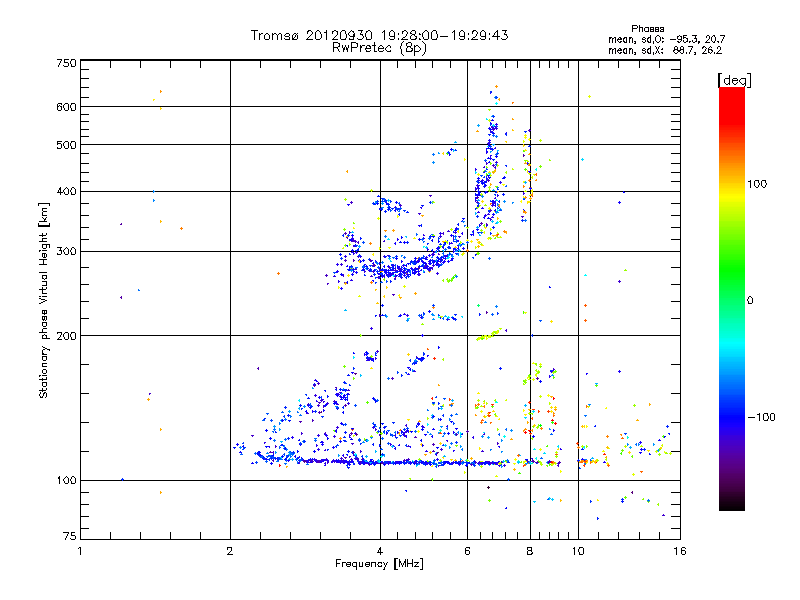Click the y-axis label '500'
Viewport: 800px width, 600px height.
click(66, 145)
